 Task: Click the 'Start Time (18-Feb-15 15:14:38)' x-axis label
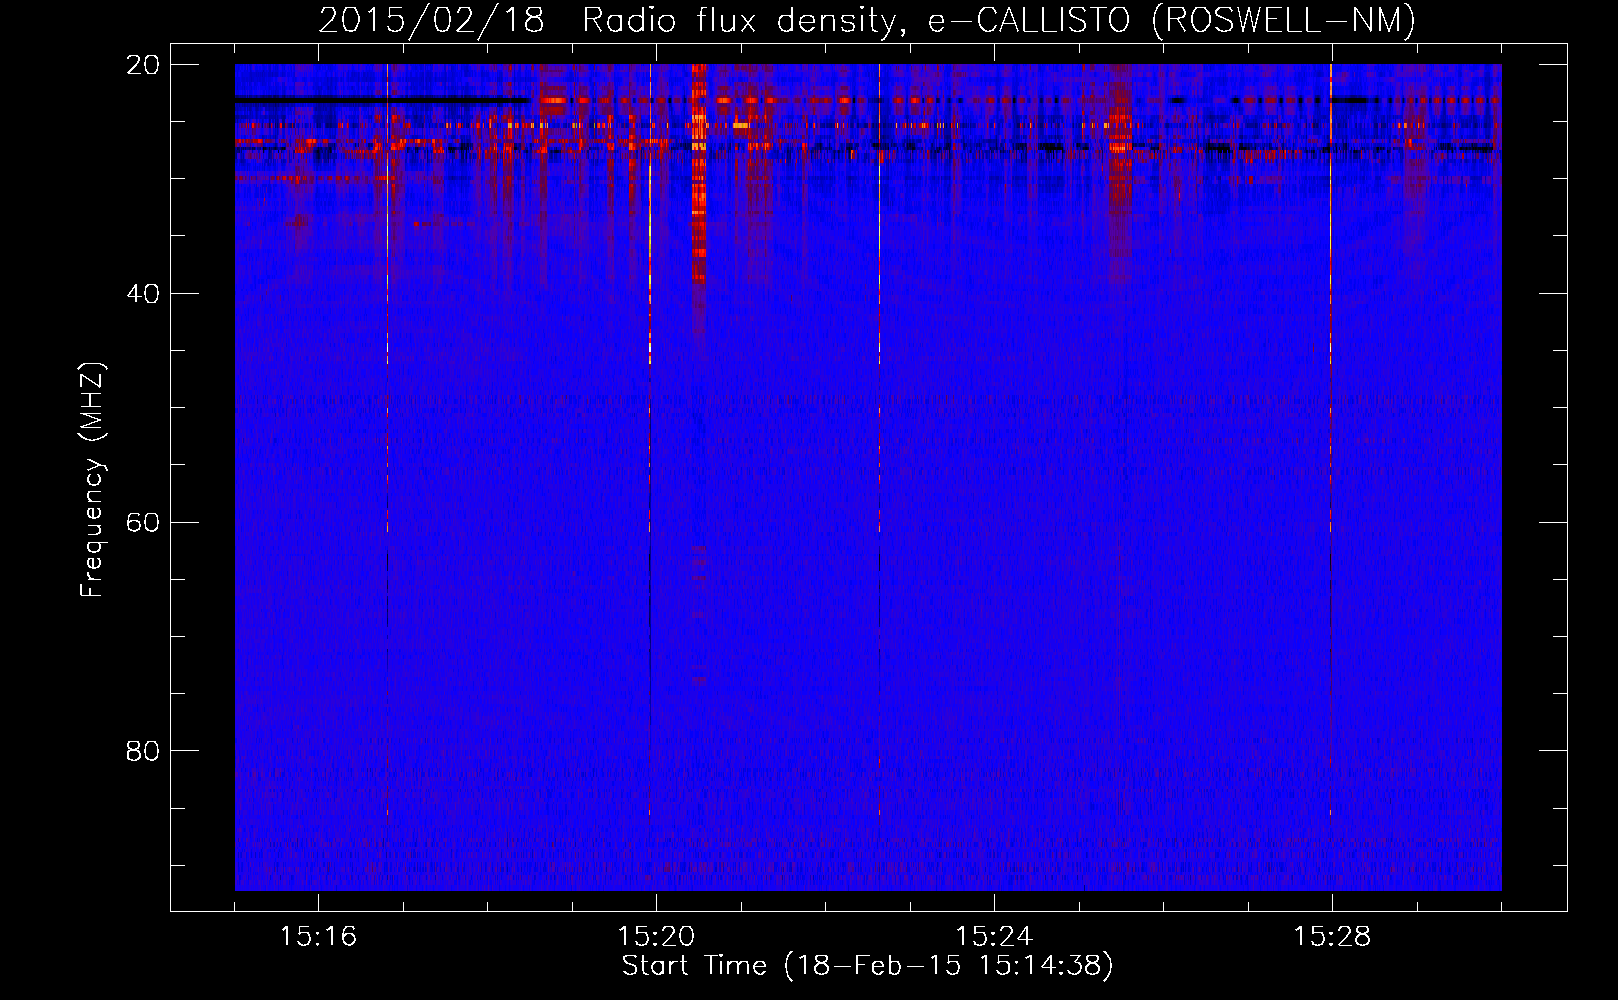coord(867,966)
